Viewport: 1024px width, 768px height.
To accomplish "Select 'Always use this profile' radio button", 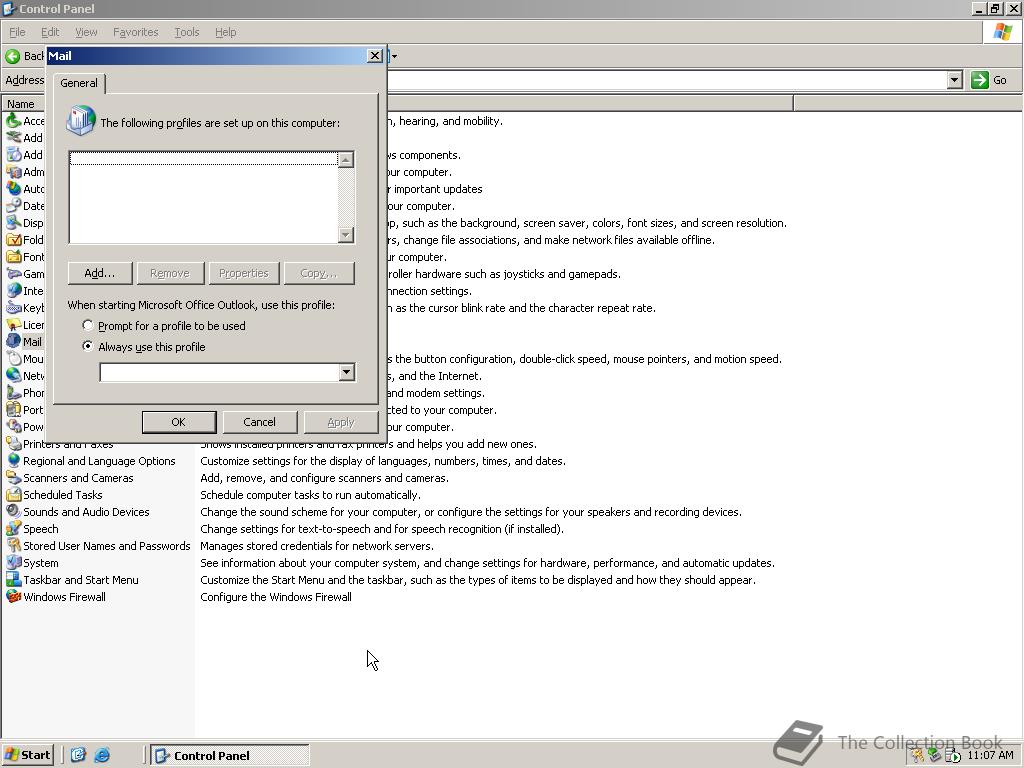I will pyautogui.click(x=88, y=346).
